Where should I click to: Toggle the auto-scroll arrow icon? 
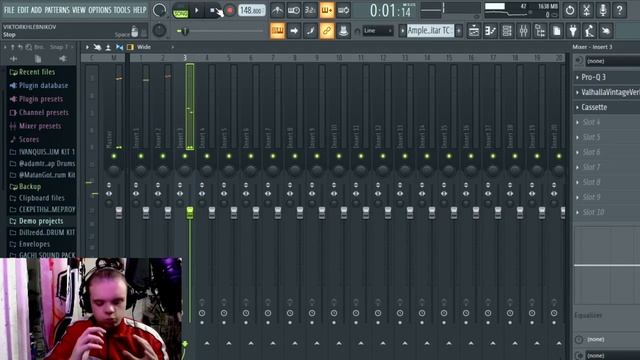[294, 31]
